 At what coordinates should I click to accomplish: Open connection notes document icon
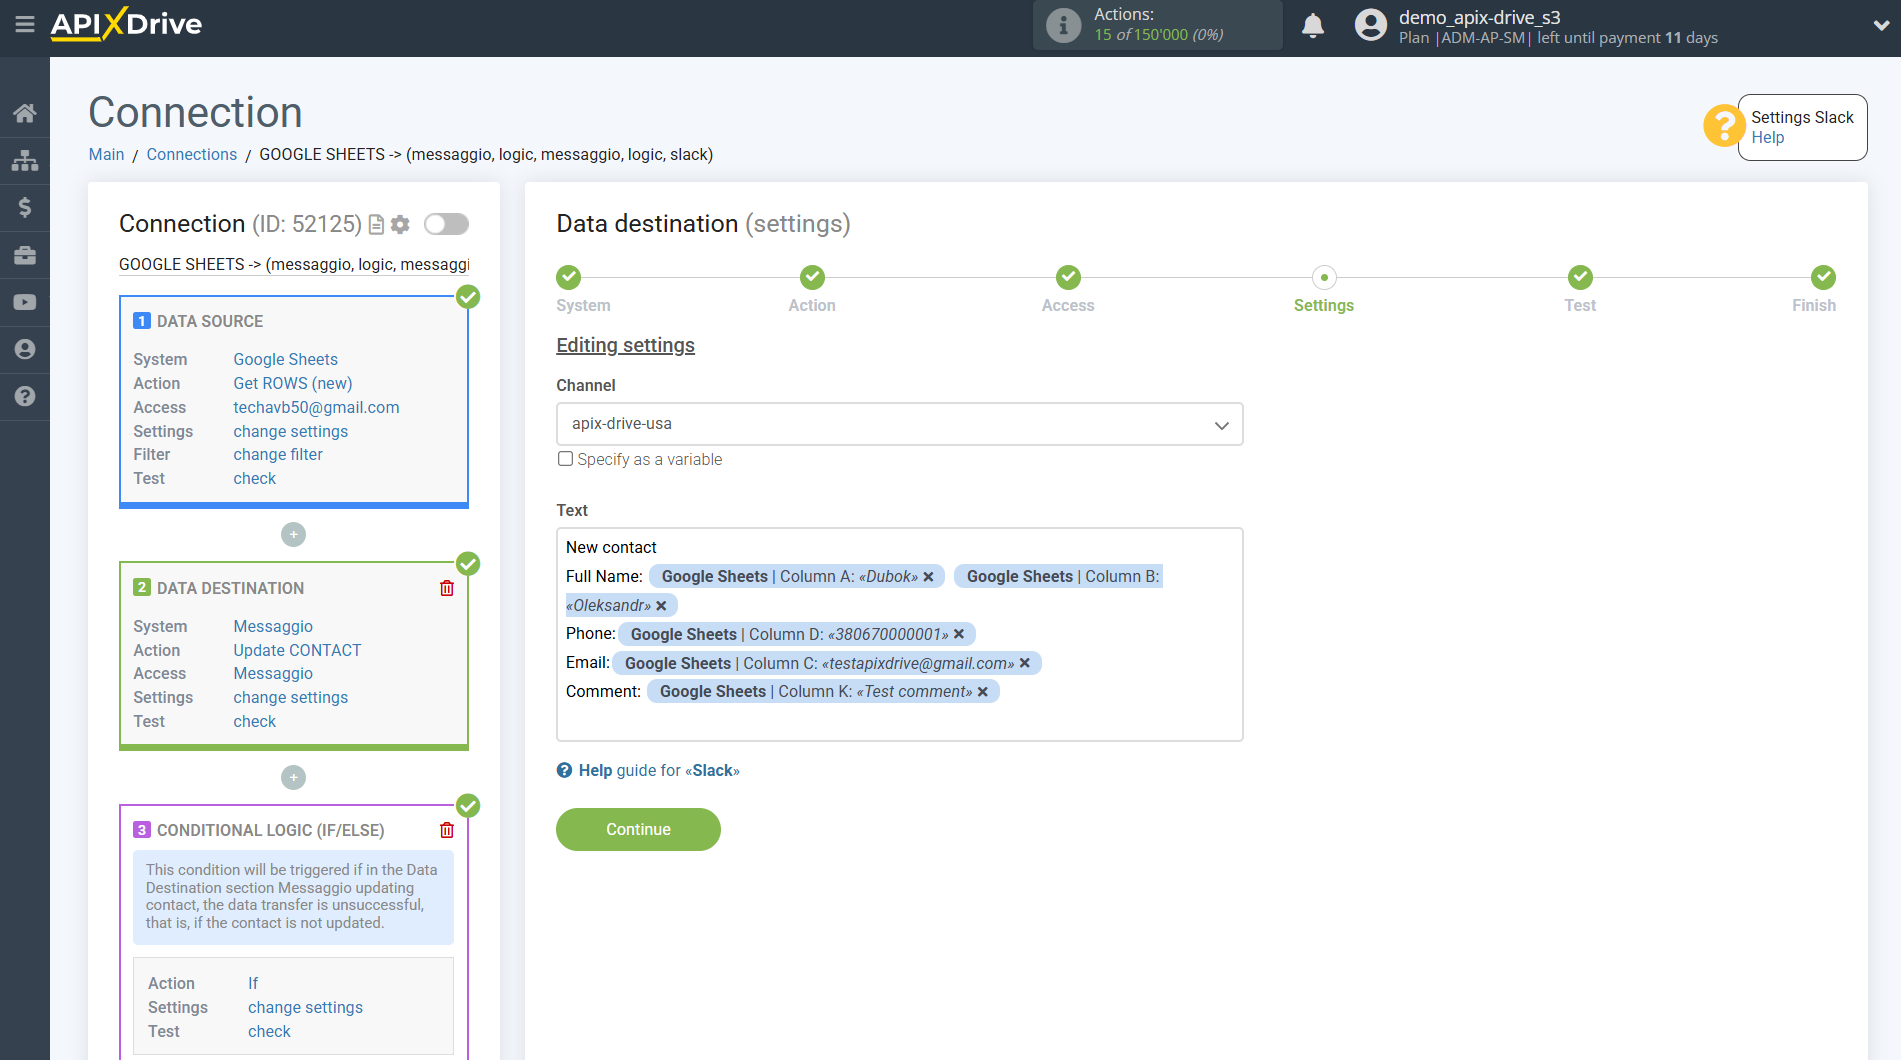point(376,224)
